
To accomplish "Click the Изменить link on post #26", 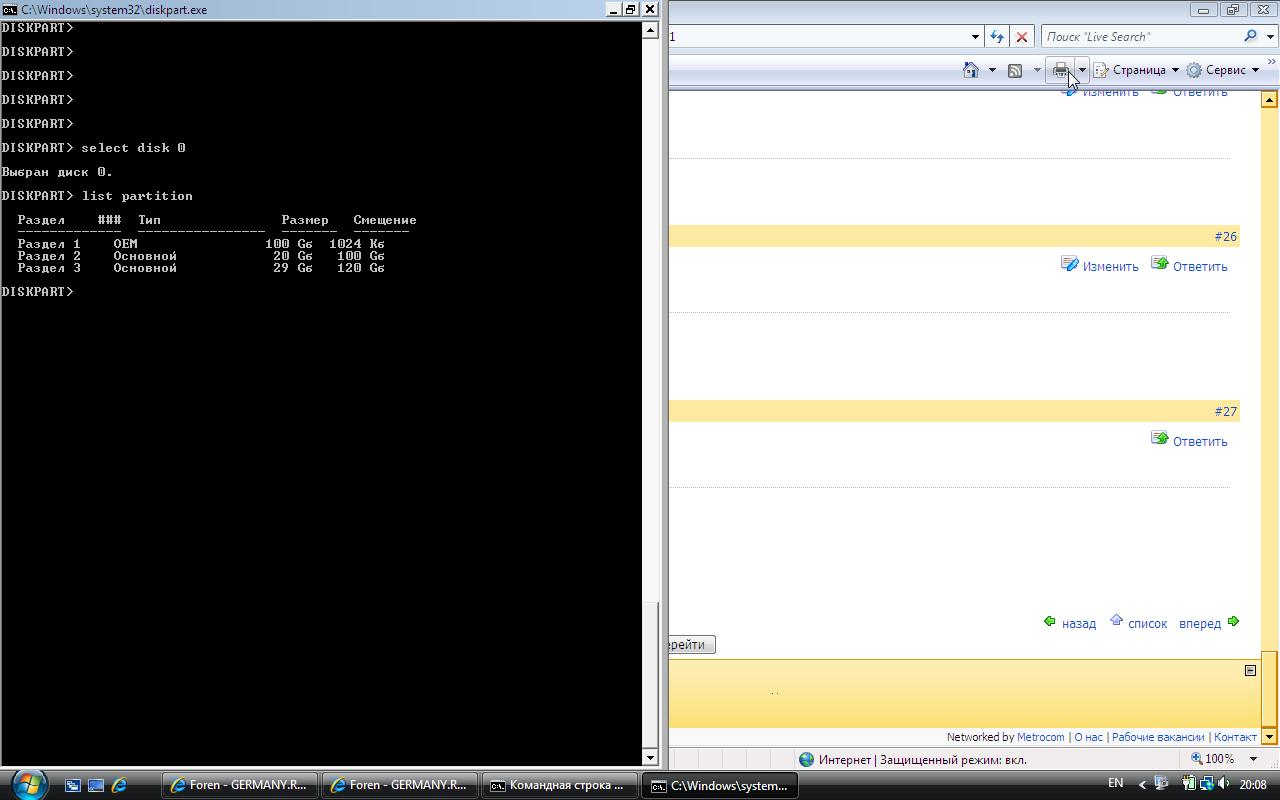I will click(x=1109, y=266).
